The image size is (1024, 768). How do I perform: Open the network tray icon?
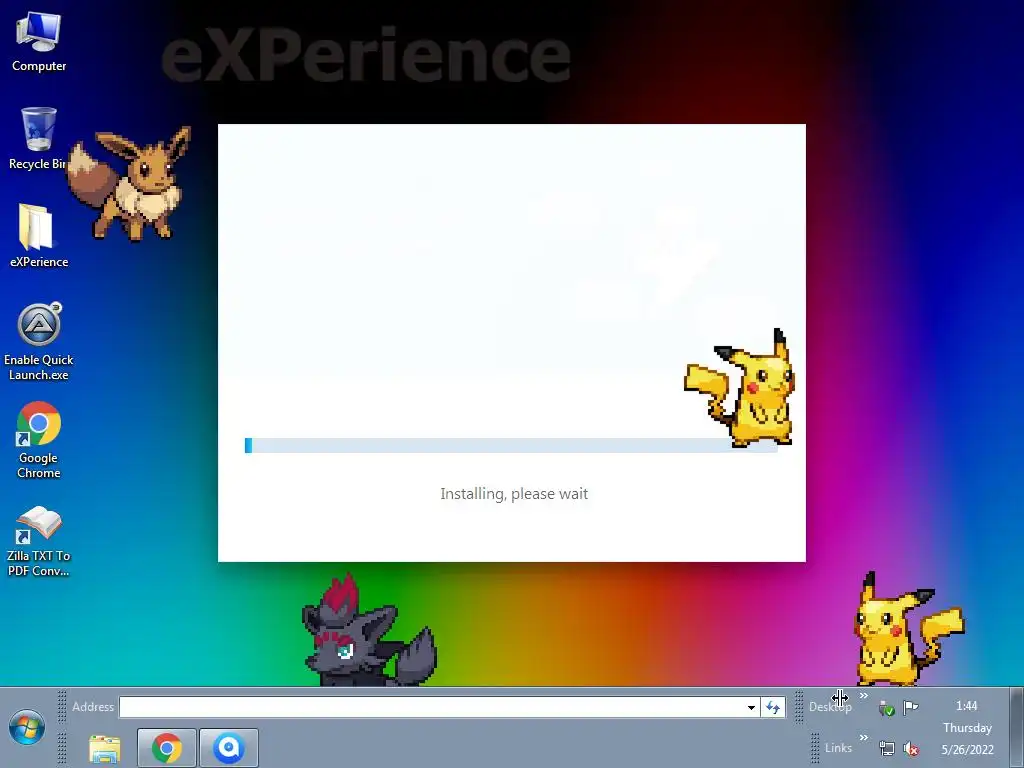(x=886, y=748)
